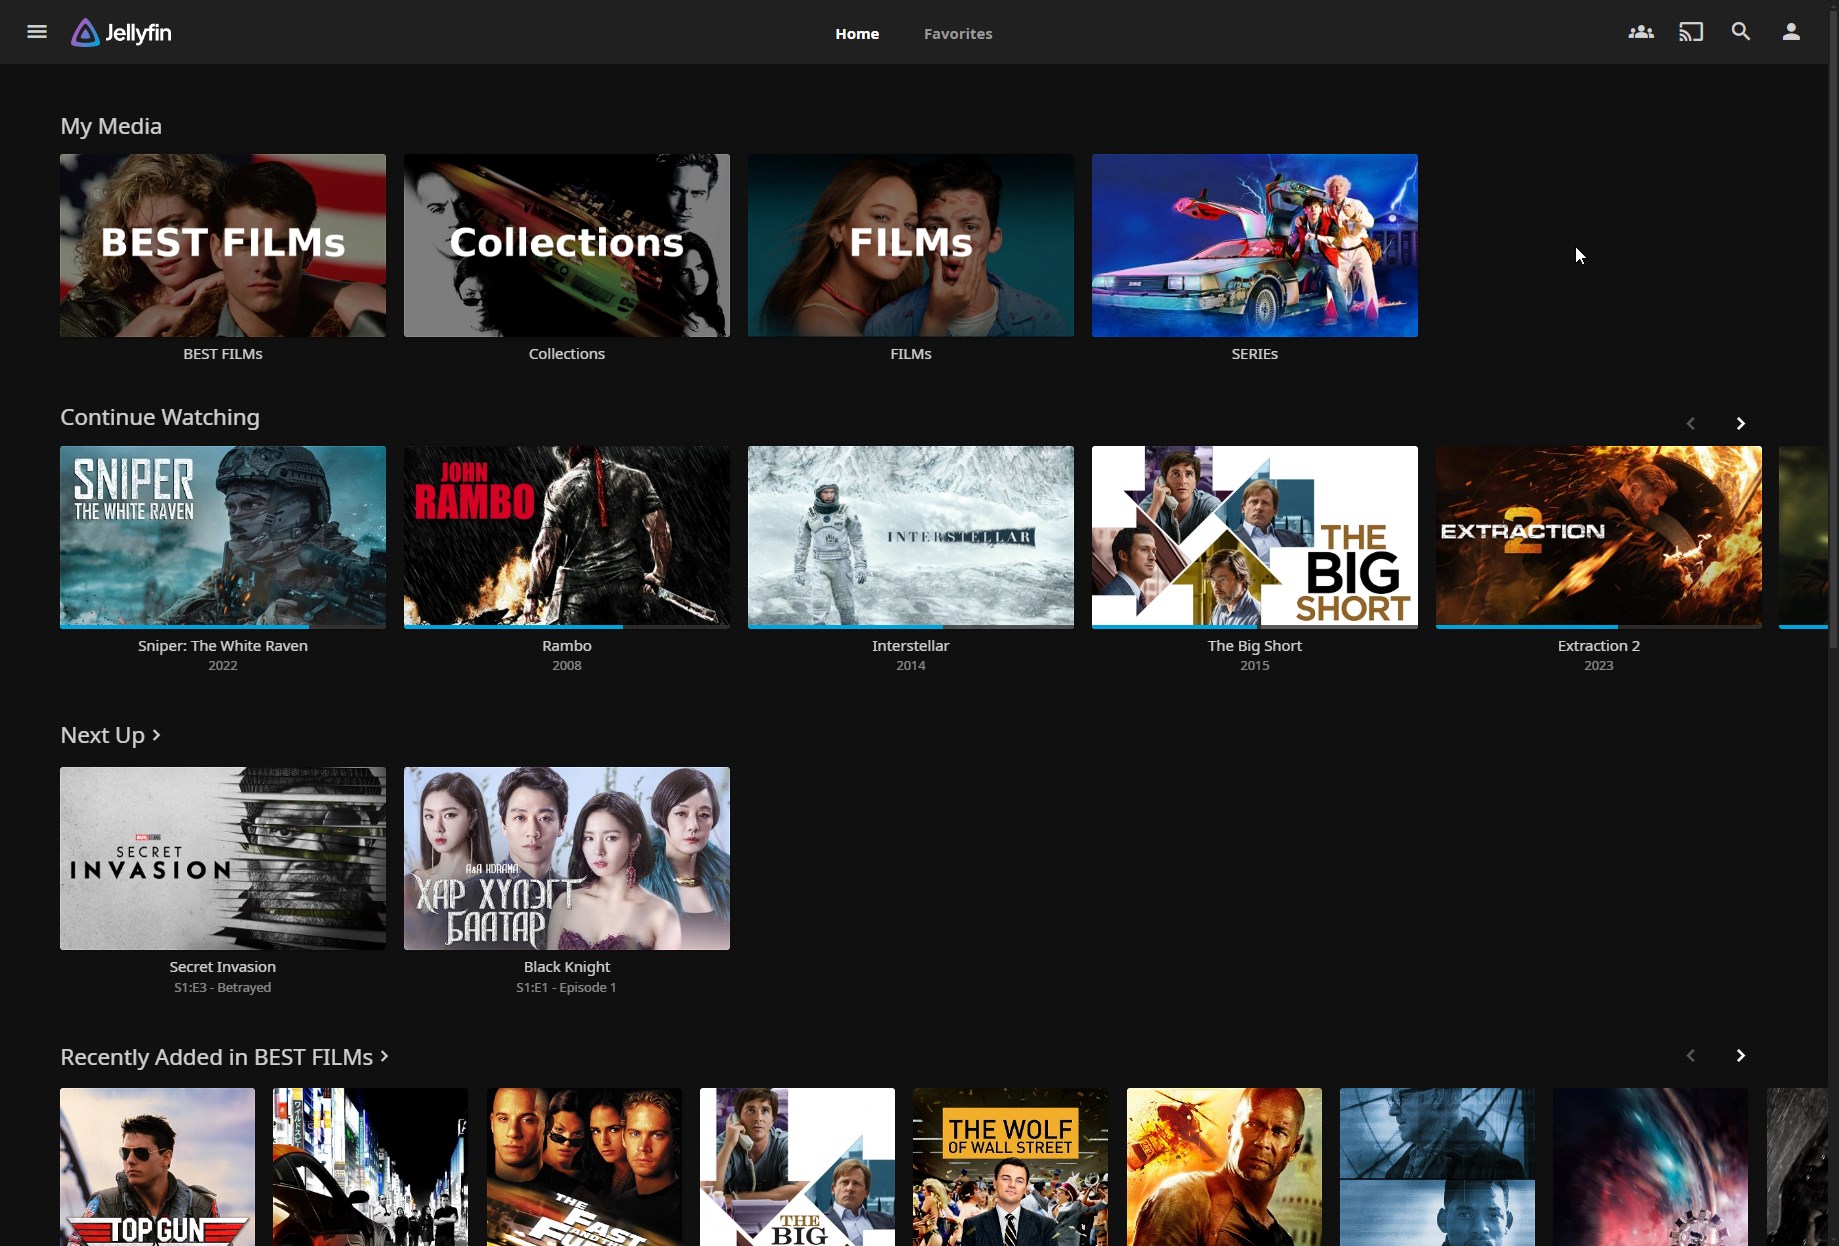Image resolution: width=1839 pixels, height=1246 pixels.
Task: Open the Interstellar thumbnail
Action: click(x=911, y=537)
